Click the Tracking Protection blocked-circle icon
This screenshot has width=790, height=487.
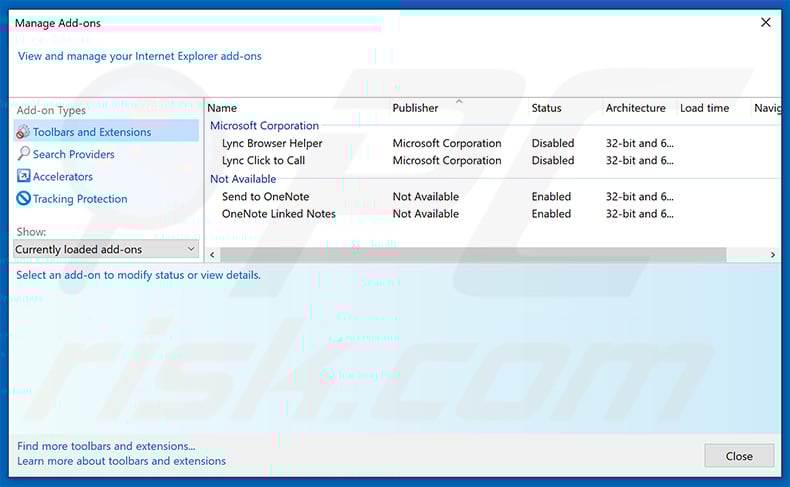tap(23, 198)
